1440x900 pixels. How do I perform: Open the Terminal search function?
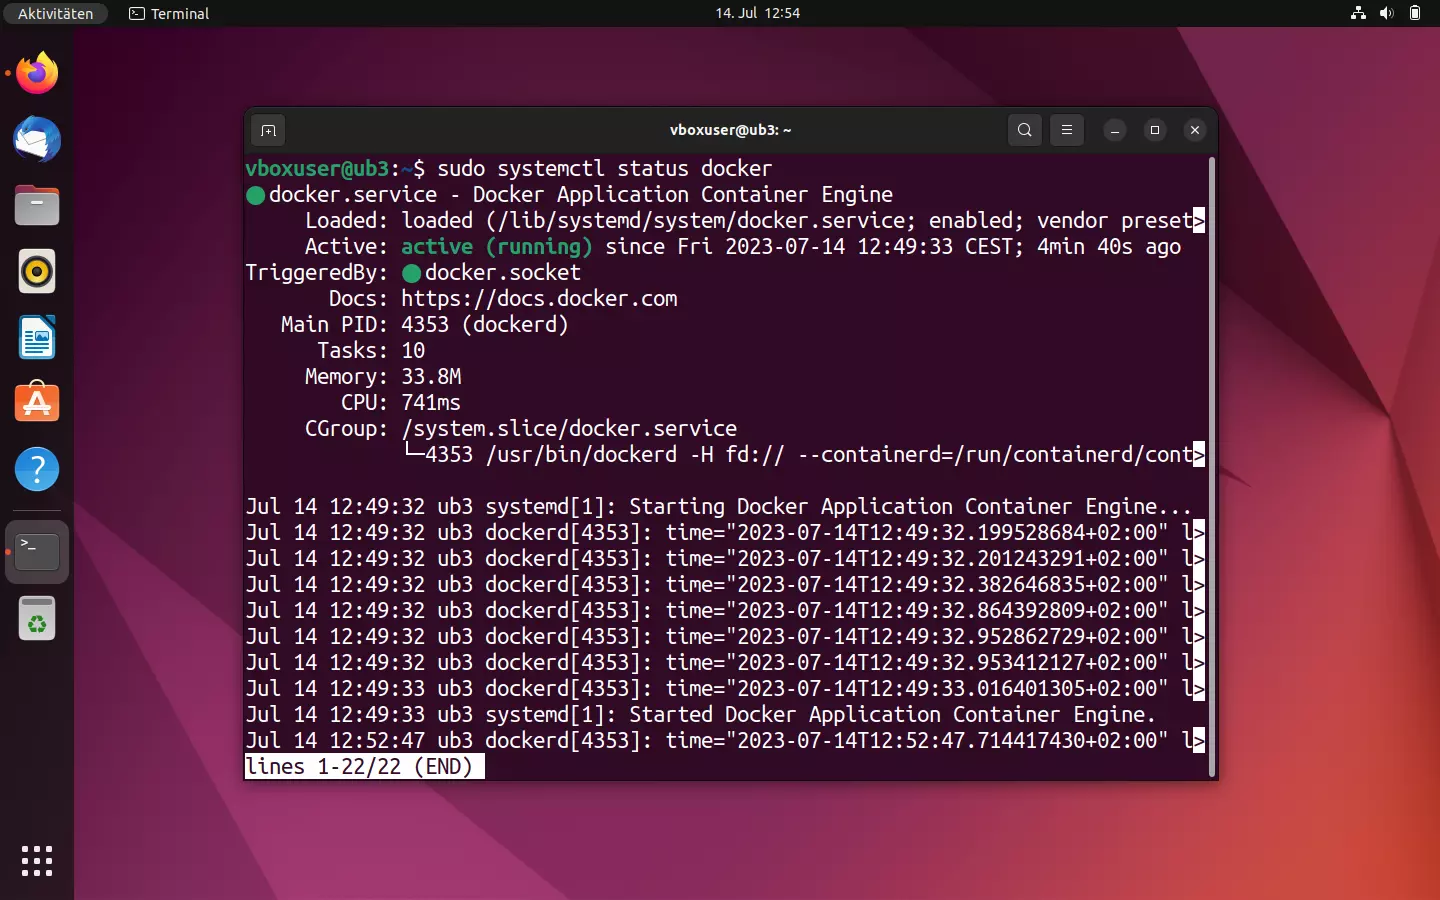point(1024,130)
